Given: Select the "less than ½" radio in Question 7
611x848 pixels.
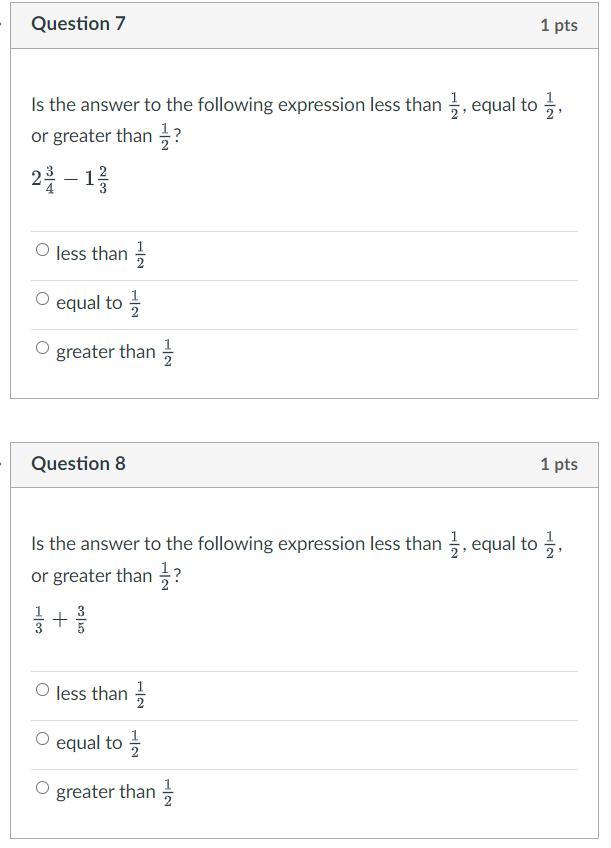Looking at the screenshot, I should pos(42,250).
